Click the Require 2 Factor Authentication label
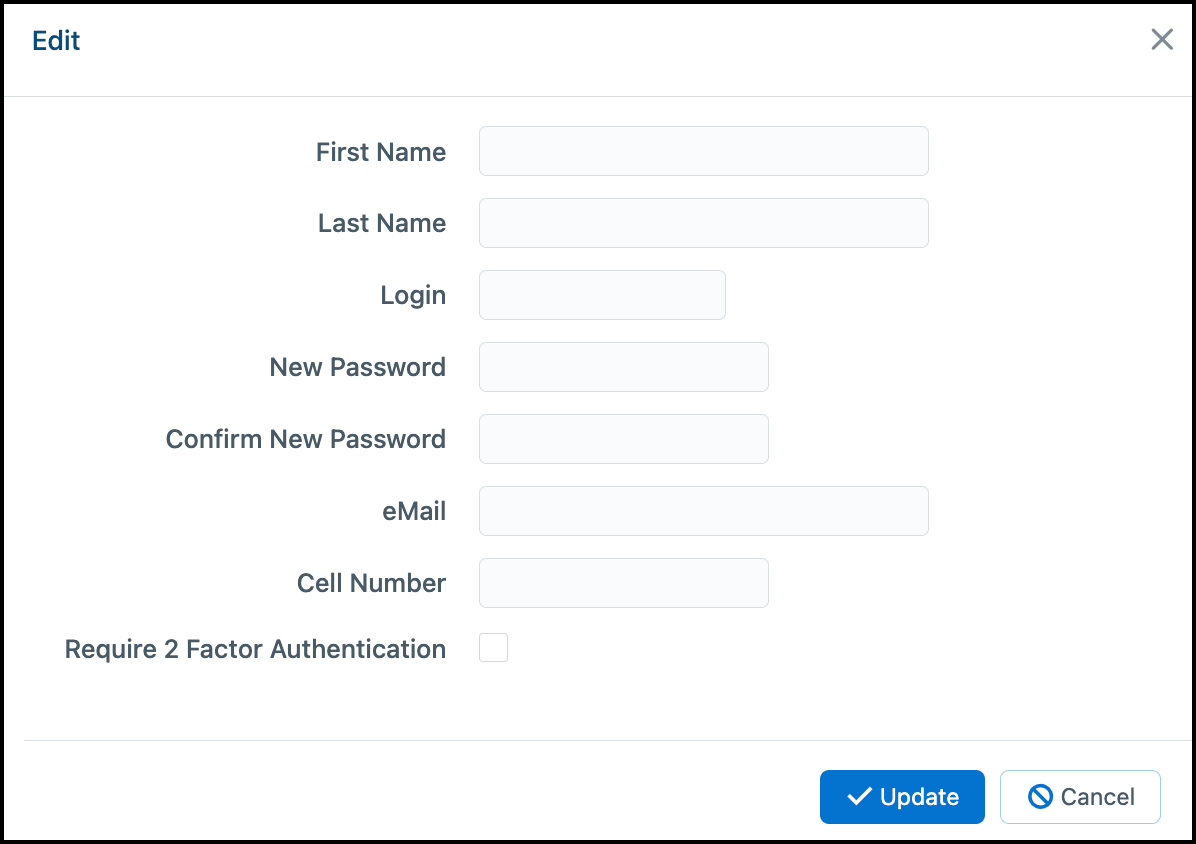This screenshot has width=1196, height=844. pyautogui.click(x=255, y=649)
